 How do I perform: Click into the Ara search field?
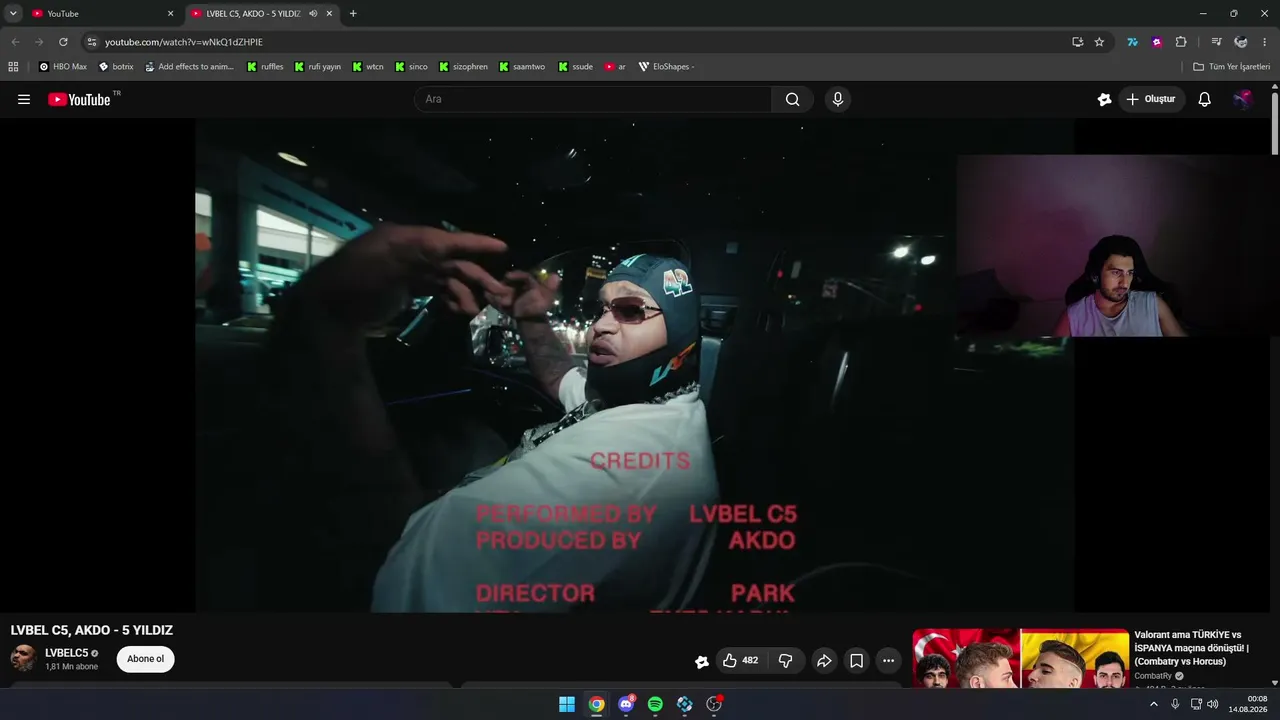pyautogui.click(x=592, y=99)
